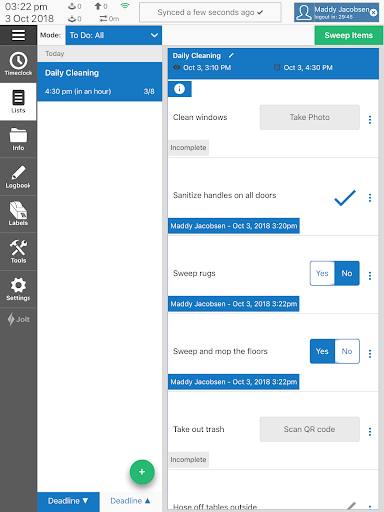Select Yes for Sweep rugs
Image resolution: width=384 pixels, height=512 pixels.
tap(322, 273)
